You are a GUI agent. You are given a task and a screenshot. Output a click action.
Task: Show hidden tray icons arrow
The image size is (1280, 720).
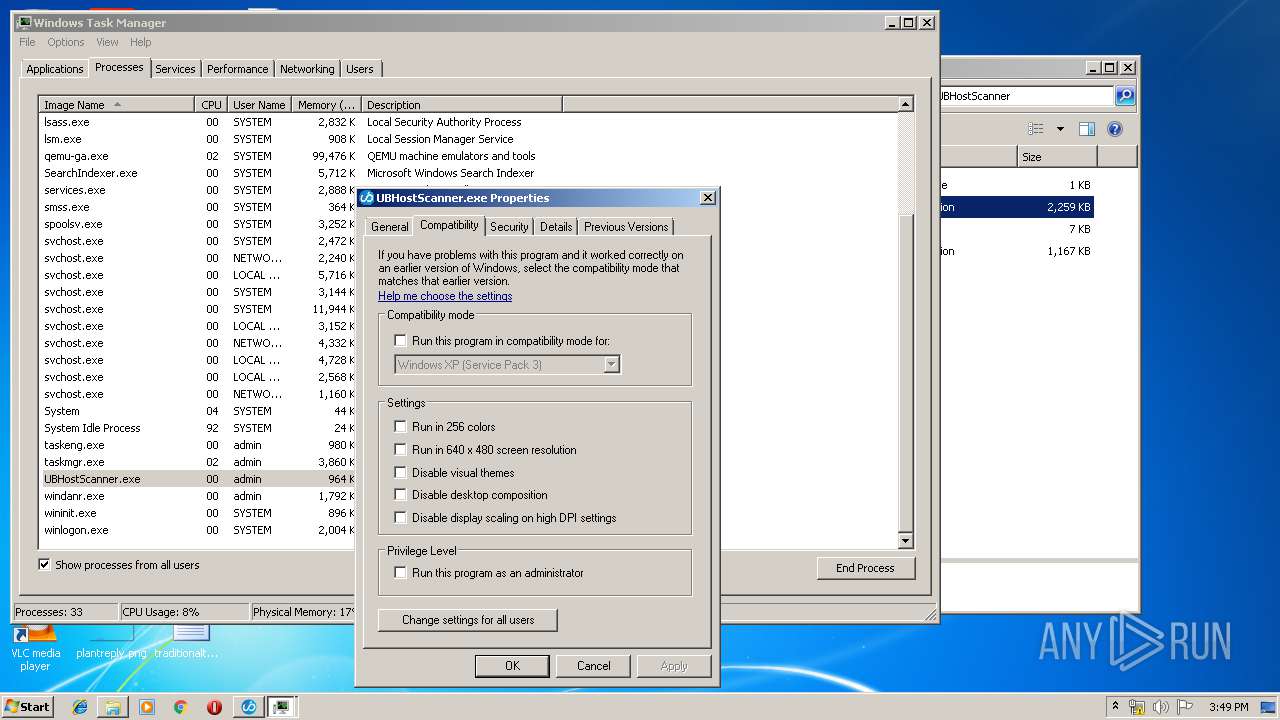coord(1115,706)
